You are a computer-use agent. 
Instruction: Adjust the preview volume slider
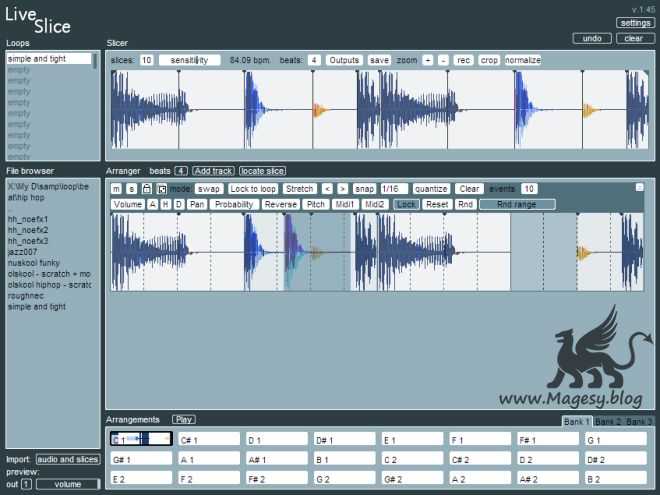pos(68,484)
